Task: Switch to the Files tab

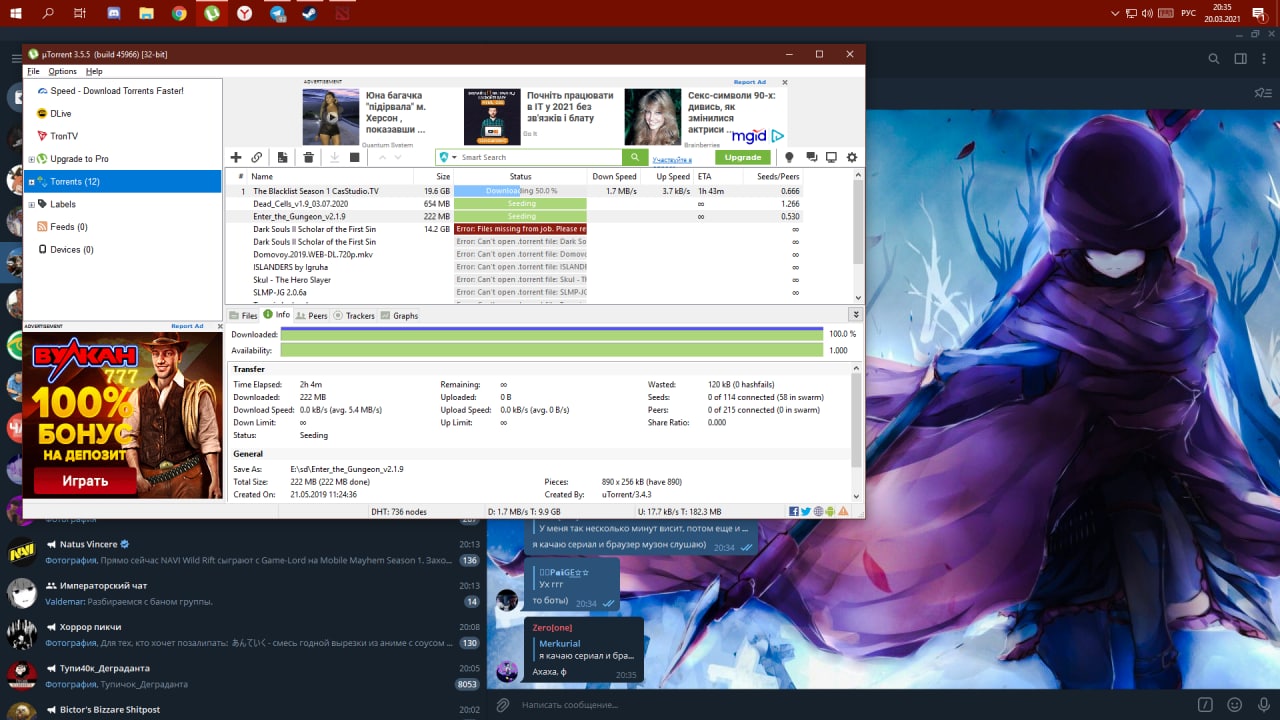Action: (x=243, y=315)
